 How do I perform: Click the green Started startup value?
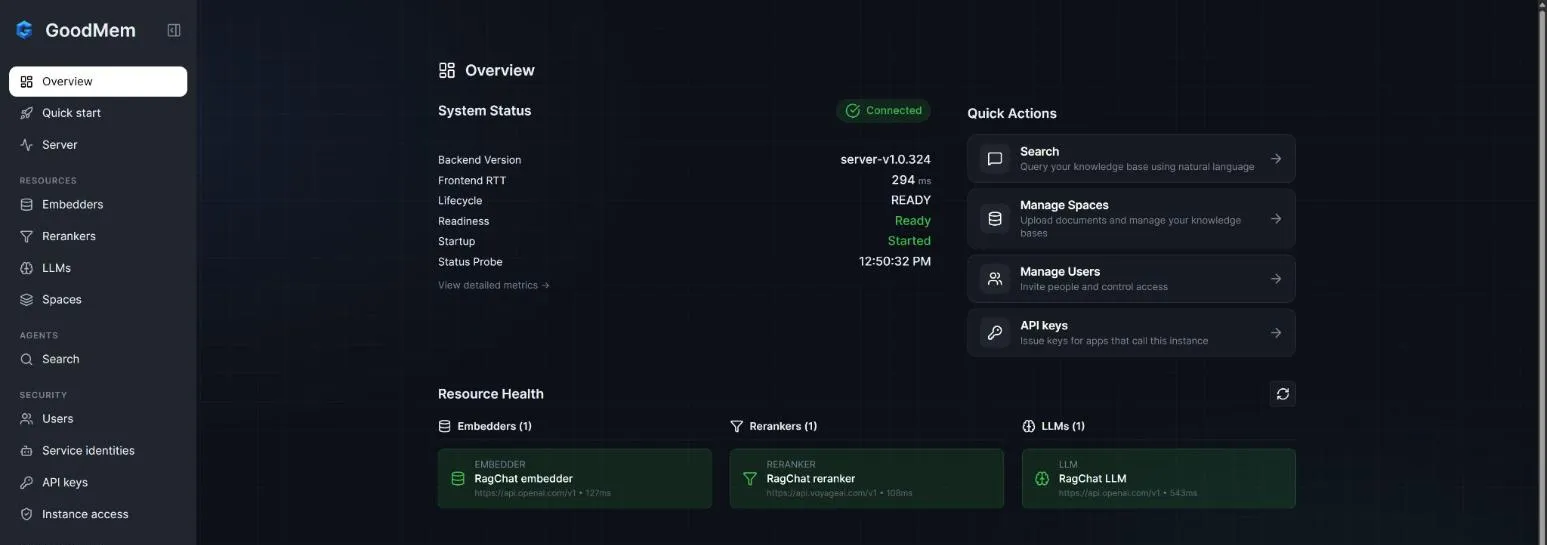(909, 241)
